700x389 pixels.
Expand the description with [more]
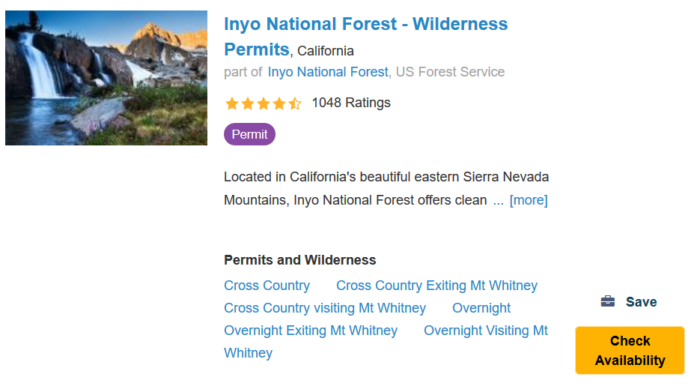click(x=529, y=200)
